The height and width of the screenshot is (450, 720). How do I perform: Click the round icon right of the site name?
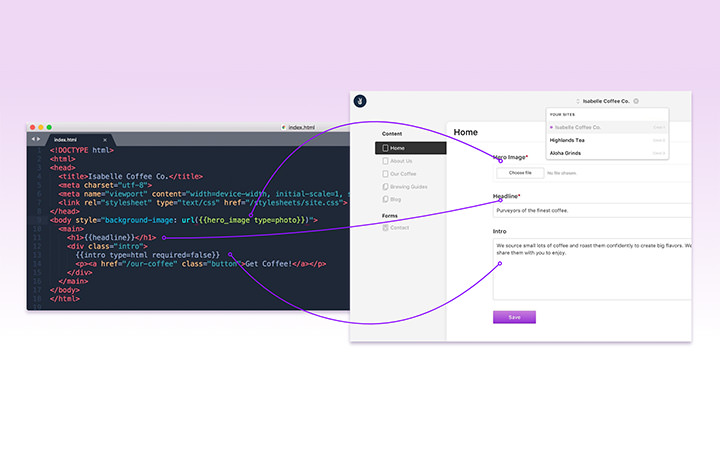636,101
